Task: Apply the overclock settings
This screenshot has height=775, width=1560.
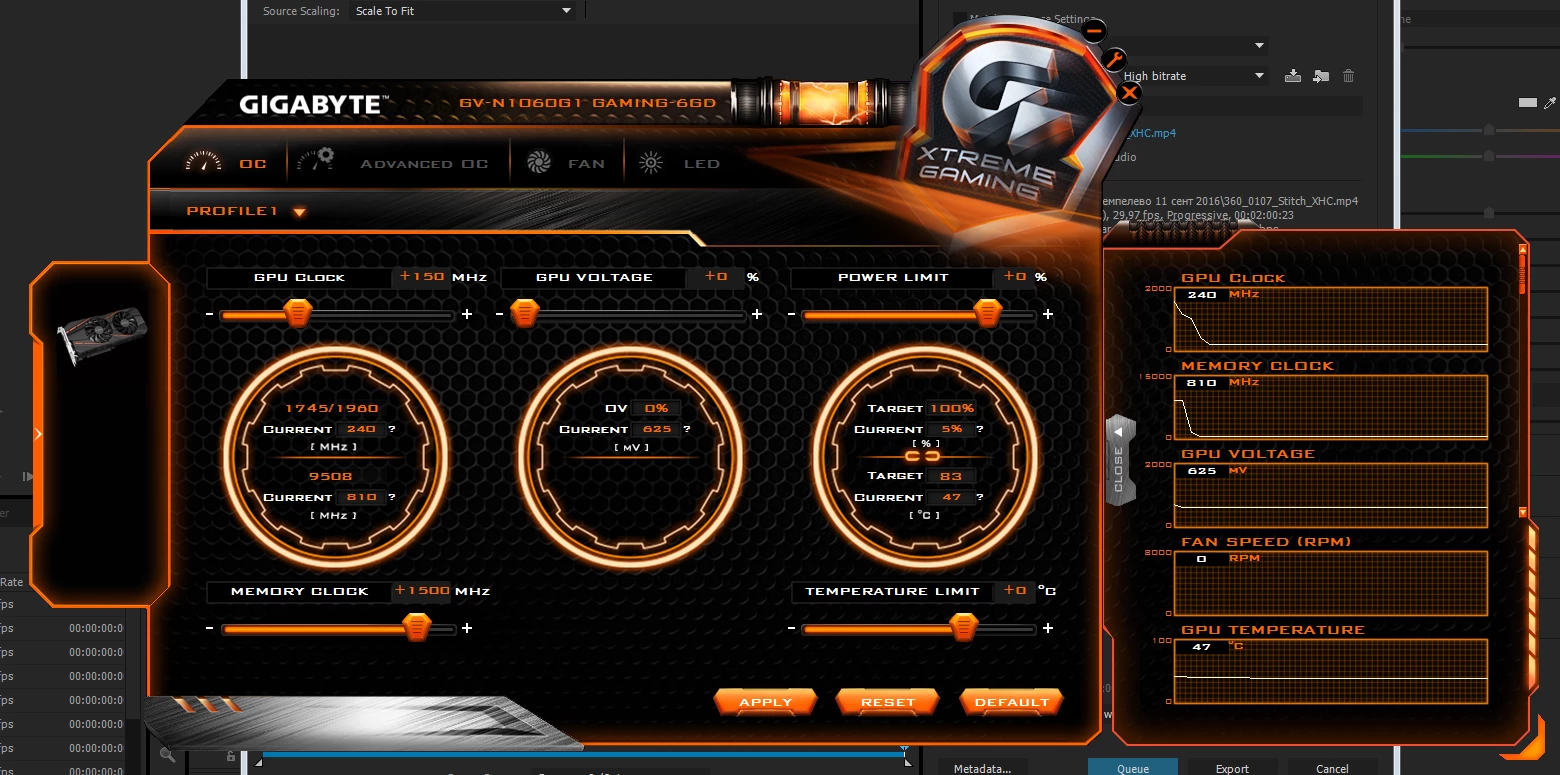Action: coord(766,702)
